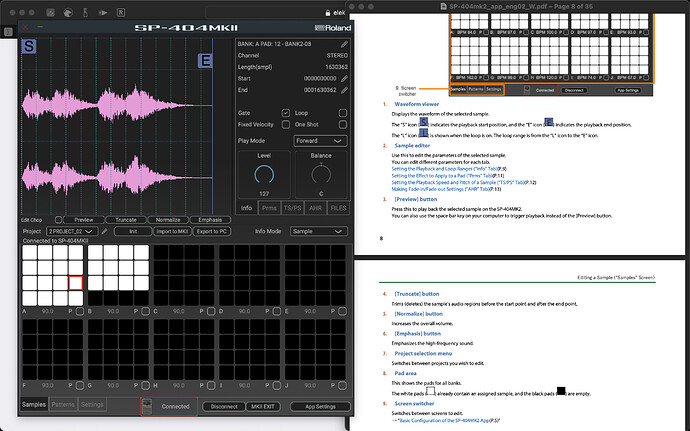Click the MKII EXIT button
690x431 pixels.
(263, 406)
